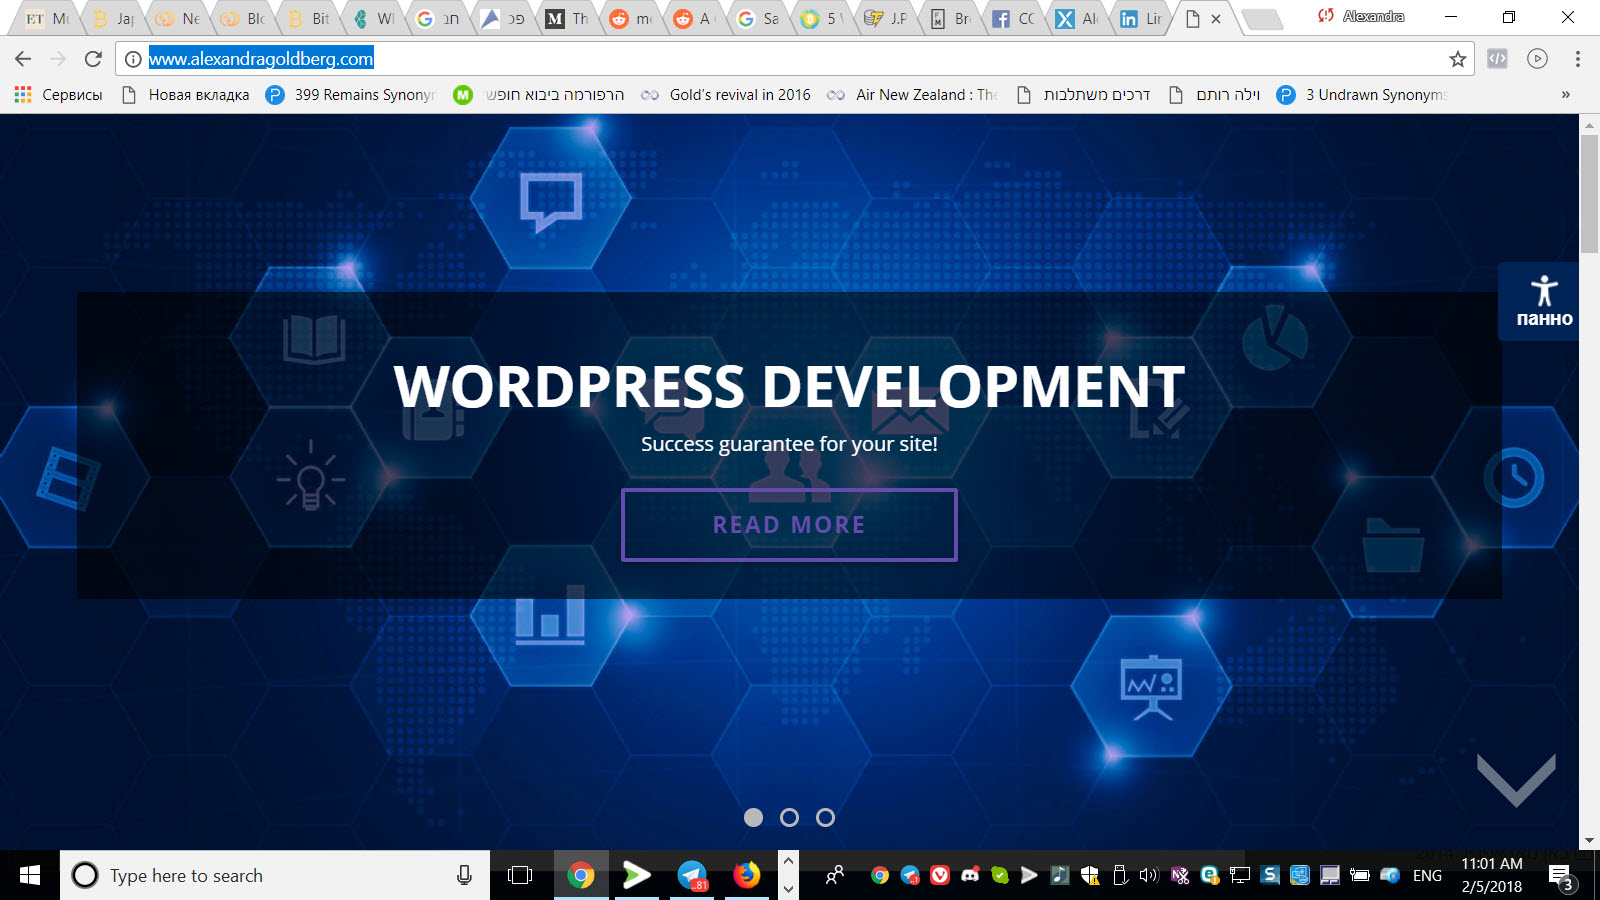Click the Discord tray icon

coord(970,875)
